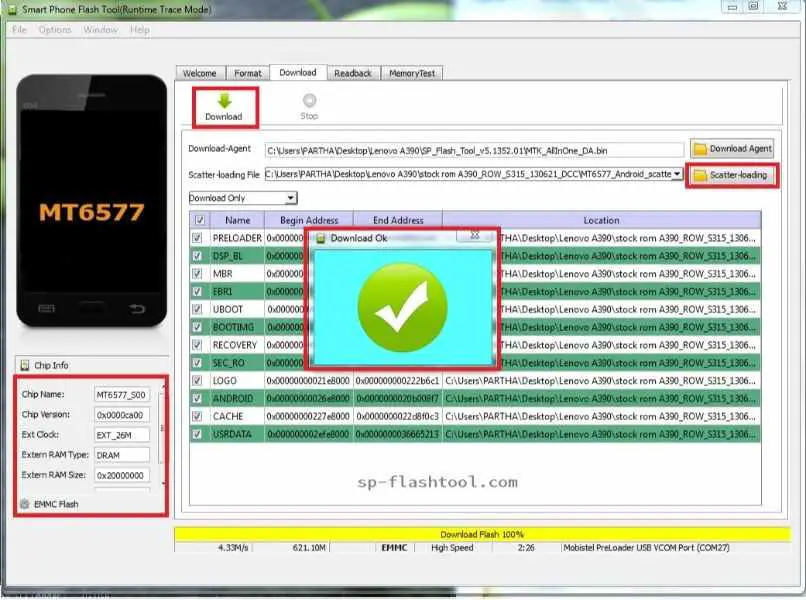Click the LOGO begin address 0x00000000021e8000
The width and height of the screenshot is (806, 600).
point(308,380)
